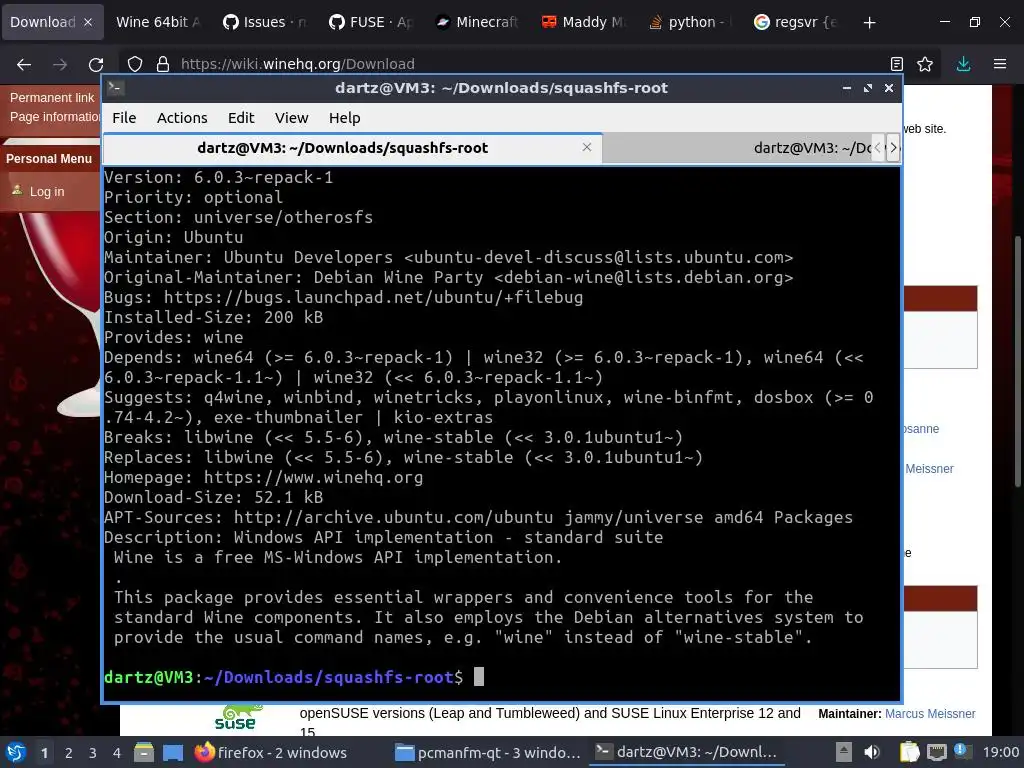Focus the Firefox address bar URL

tap(298, 64)
